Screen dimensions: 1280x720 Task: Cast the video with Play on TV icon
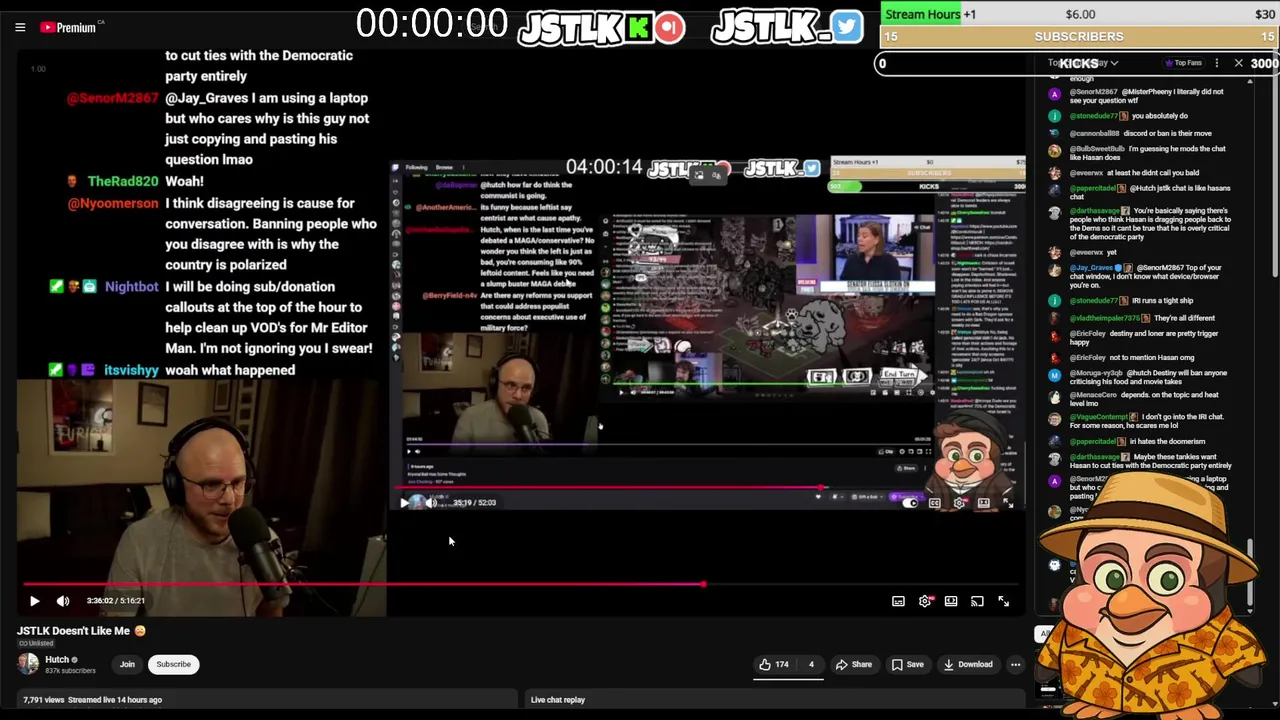[x=977, y=601]
